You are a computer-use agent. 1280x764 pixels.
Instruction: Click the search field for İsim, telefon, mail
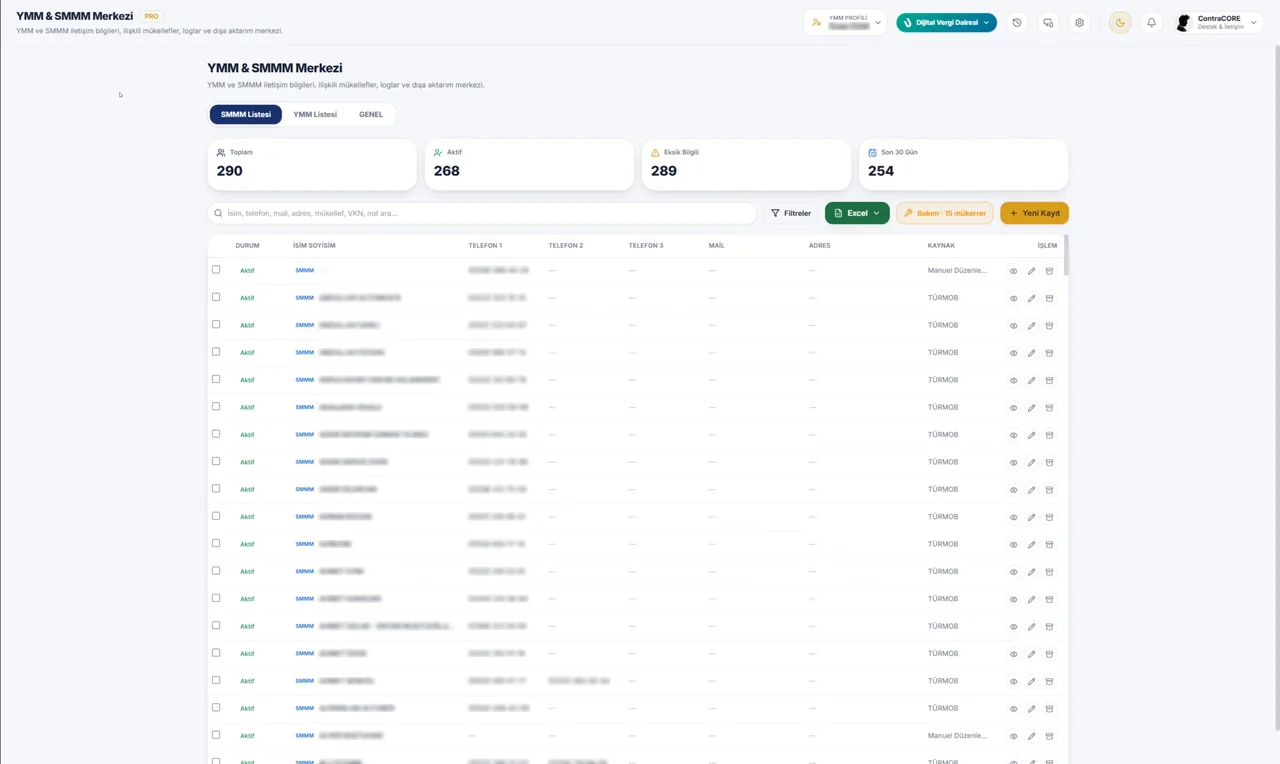coord(482,213)
